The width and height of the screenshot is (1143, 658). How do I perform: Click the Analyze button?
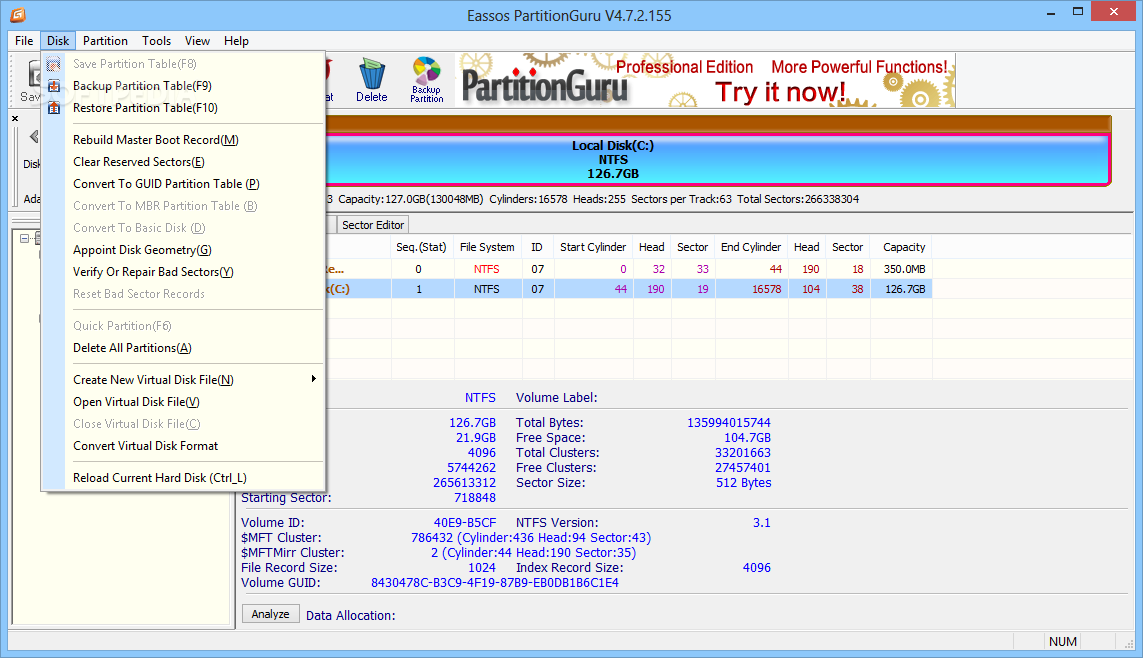coord(270,614)
